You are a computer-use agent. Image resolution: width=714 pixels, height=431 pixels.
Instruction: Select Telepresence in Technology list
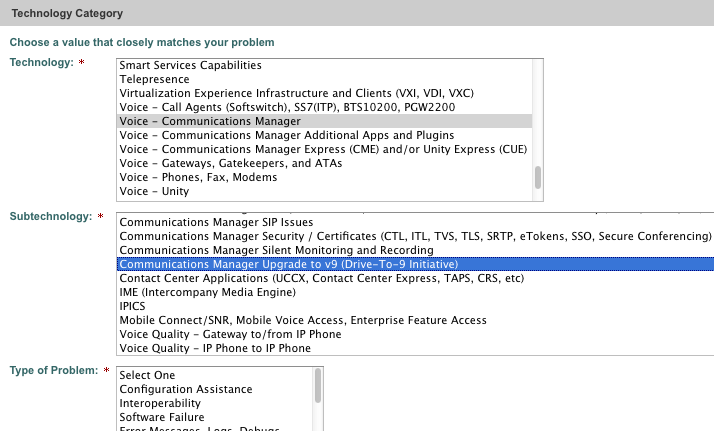[x=324, y=79]
